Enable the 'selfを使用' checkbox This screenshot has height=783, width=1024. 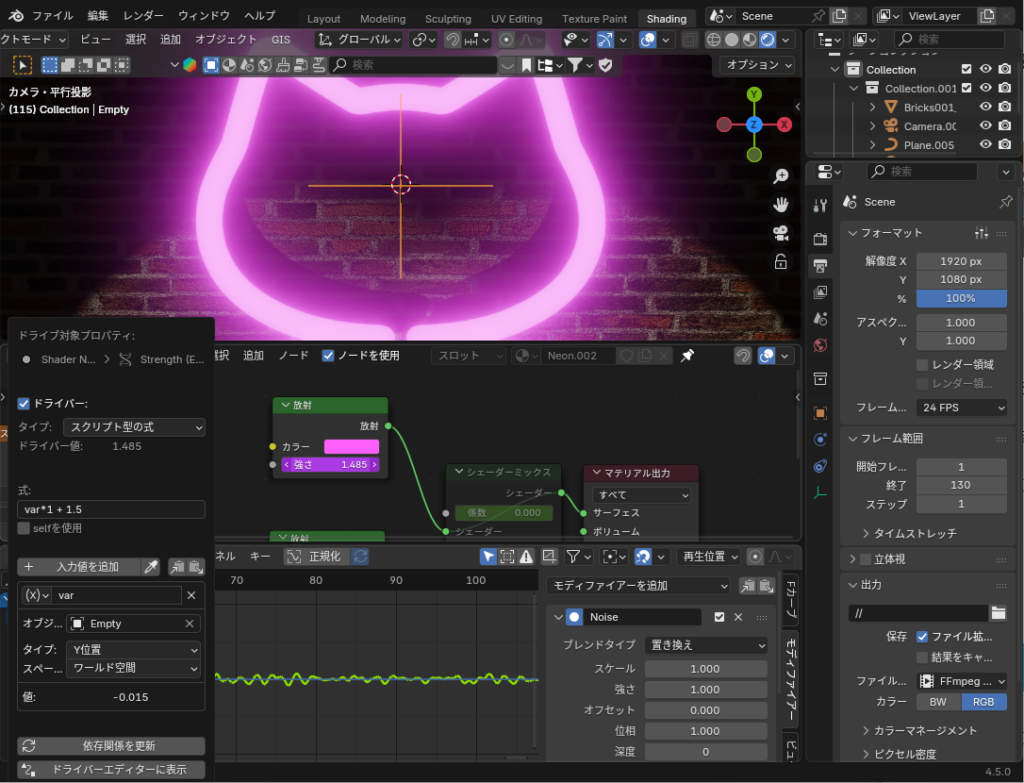(25, 528)
